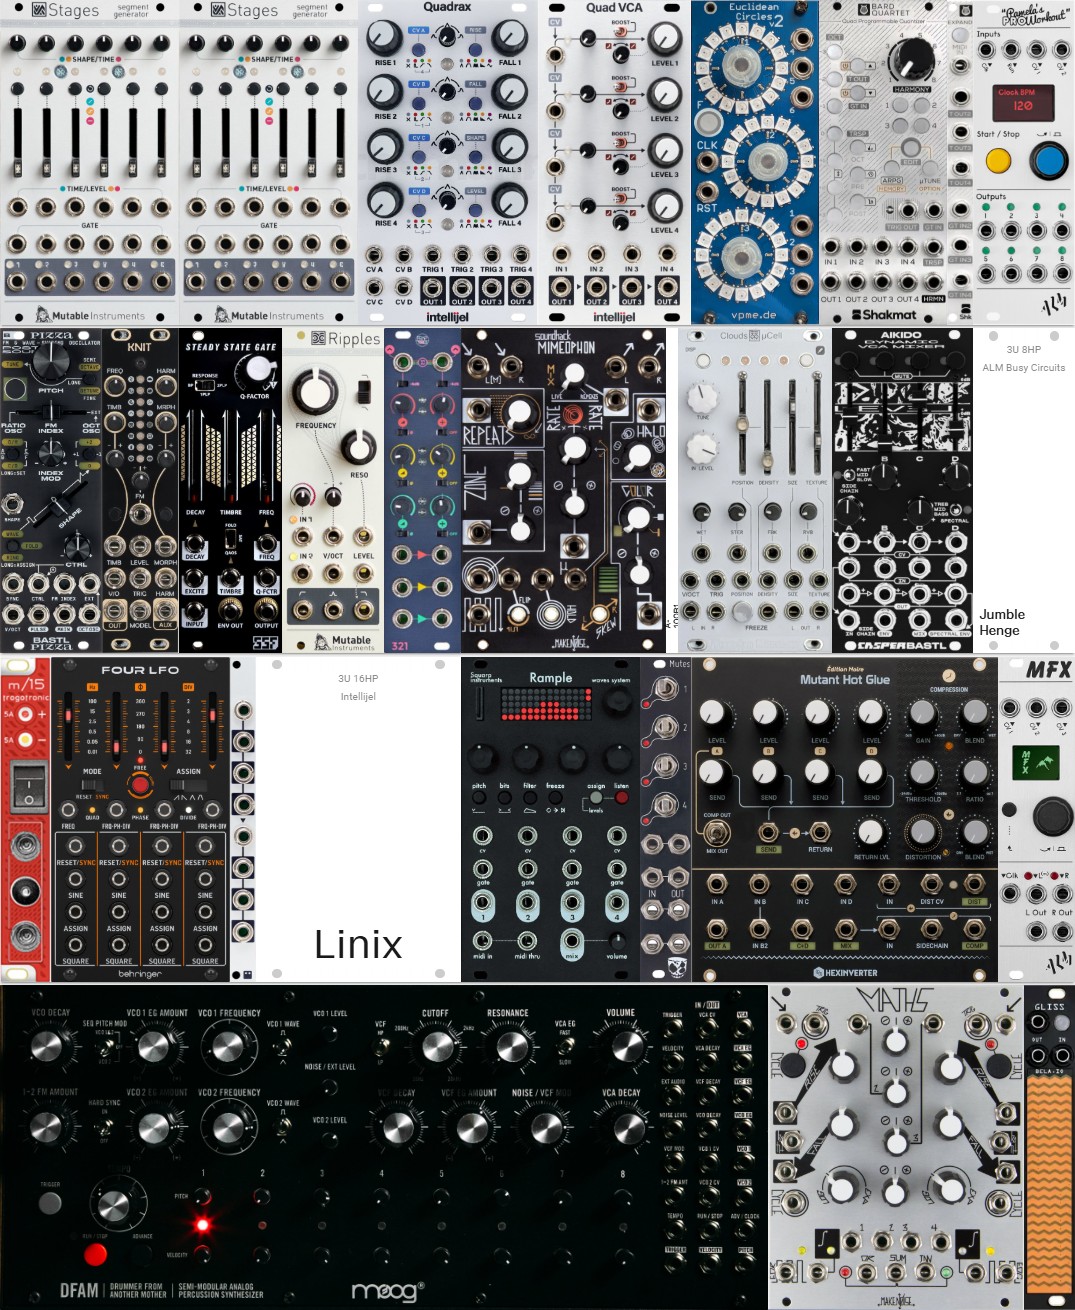Click the Mimeophon REPEATS knob
The height and width of the screenshot is (1310, 1075).
coord(518,412)
